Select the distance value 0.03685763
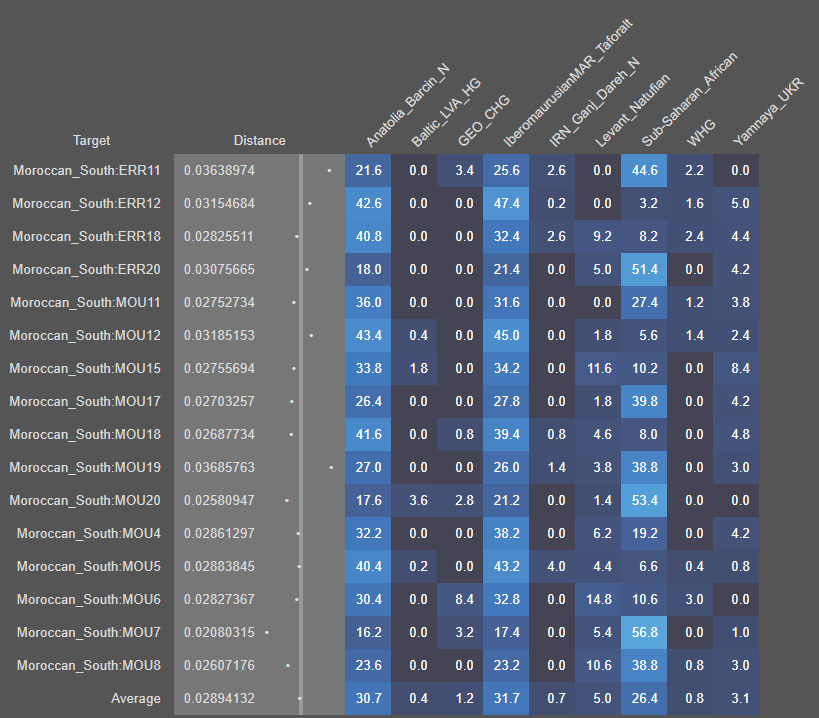This screenshot has width=819, height=718. click(x=219, y=468)
